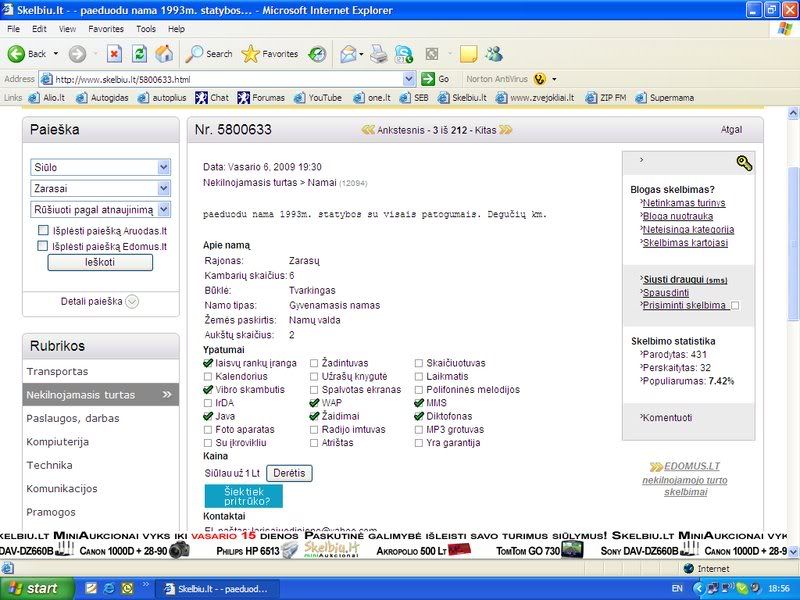Open the File menu
This screenshot has height=600, width=800.
click(14, 29)
